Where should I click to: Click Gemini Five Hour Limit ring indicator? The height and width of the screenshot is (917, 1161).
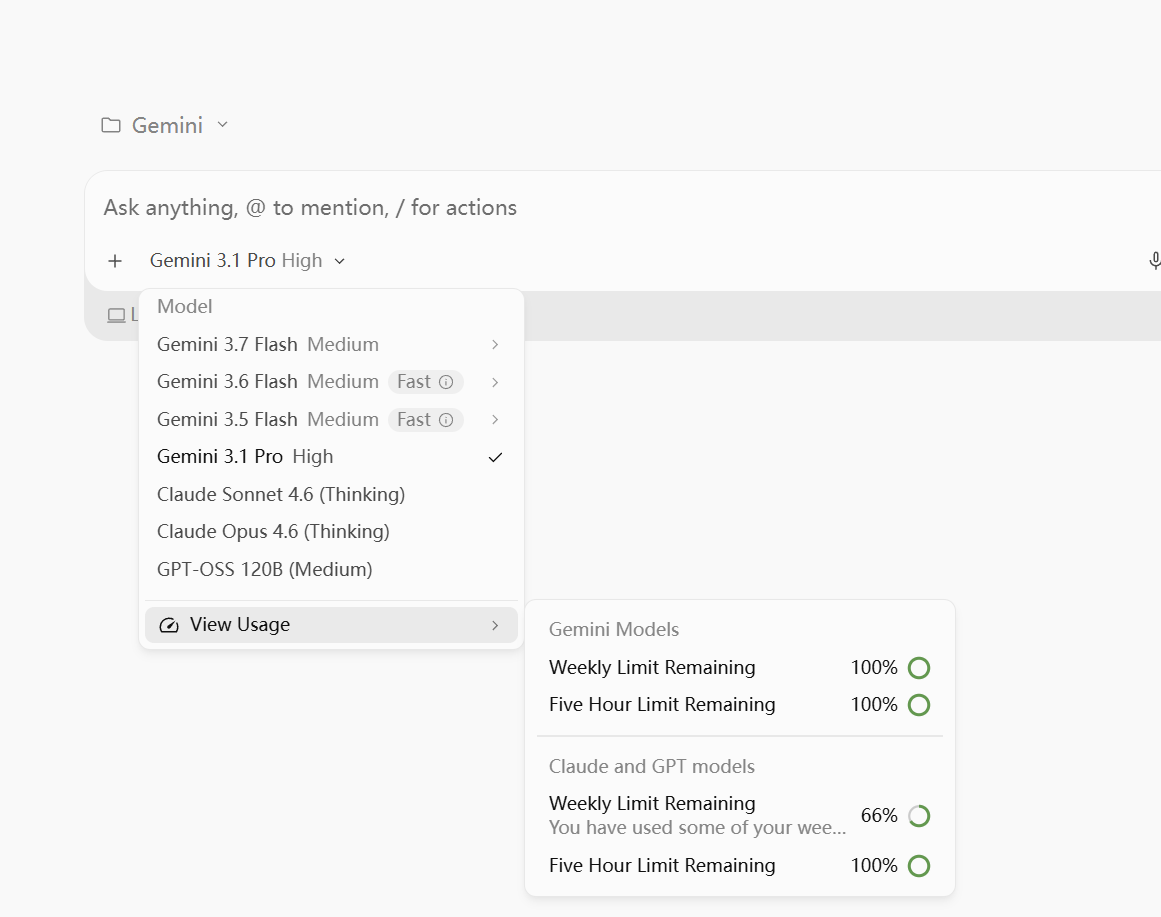(x=919, y=705)
